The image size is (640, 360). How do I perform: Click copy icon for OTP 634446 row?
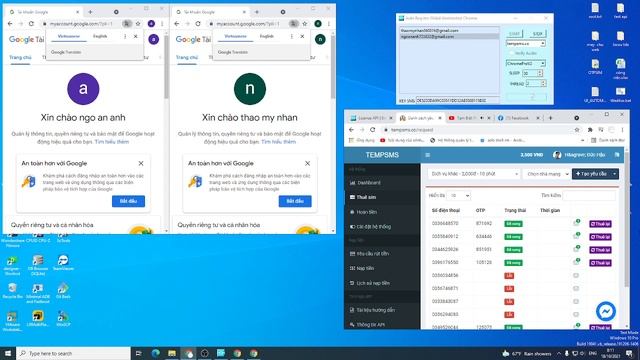click(x=576, y=236)
